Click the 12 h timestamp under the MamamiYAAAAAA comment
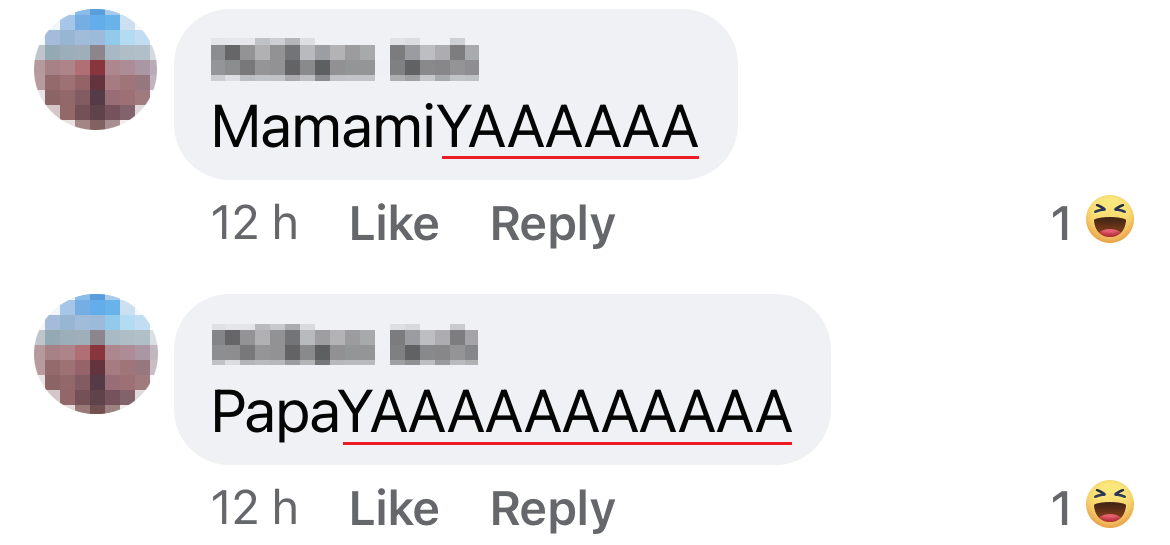Viewport: 1170px width, 545px height. click(254, 223)
